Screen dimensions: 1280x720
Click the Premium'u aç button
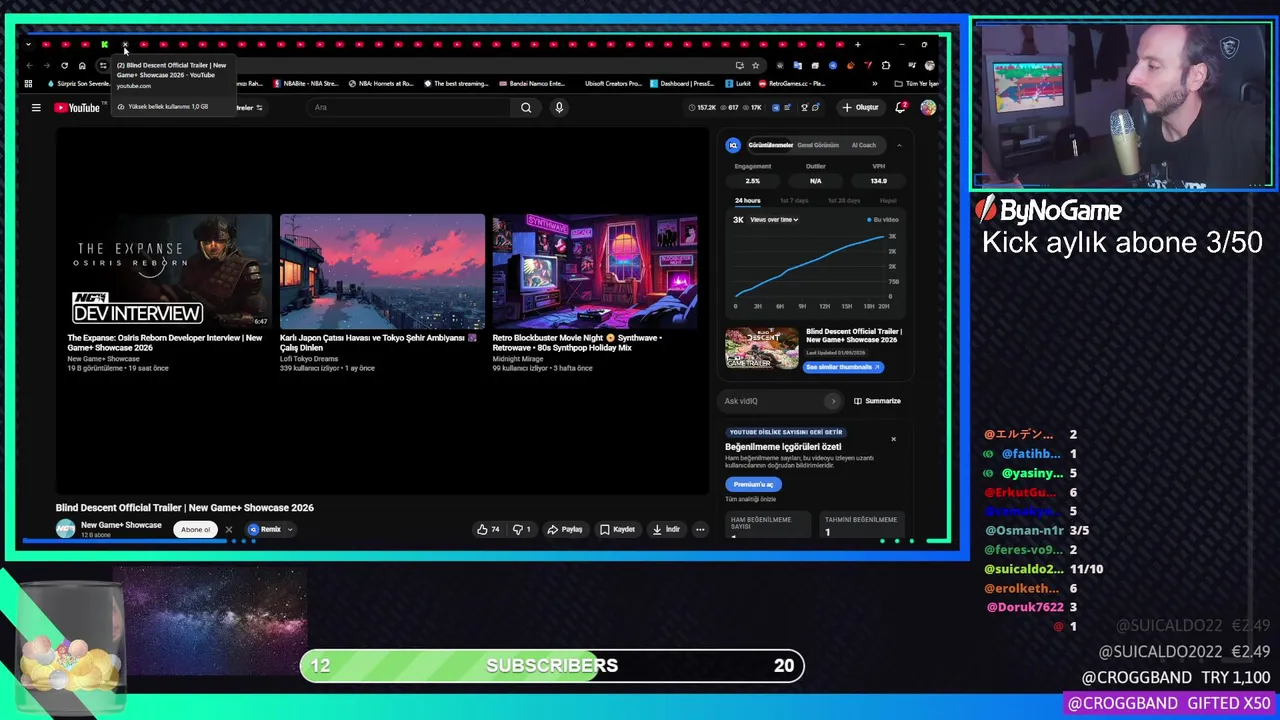[x=753, y=484]
